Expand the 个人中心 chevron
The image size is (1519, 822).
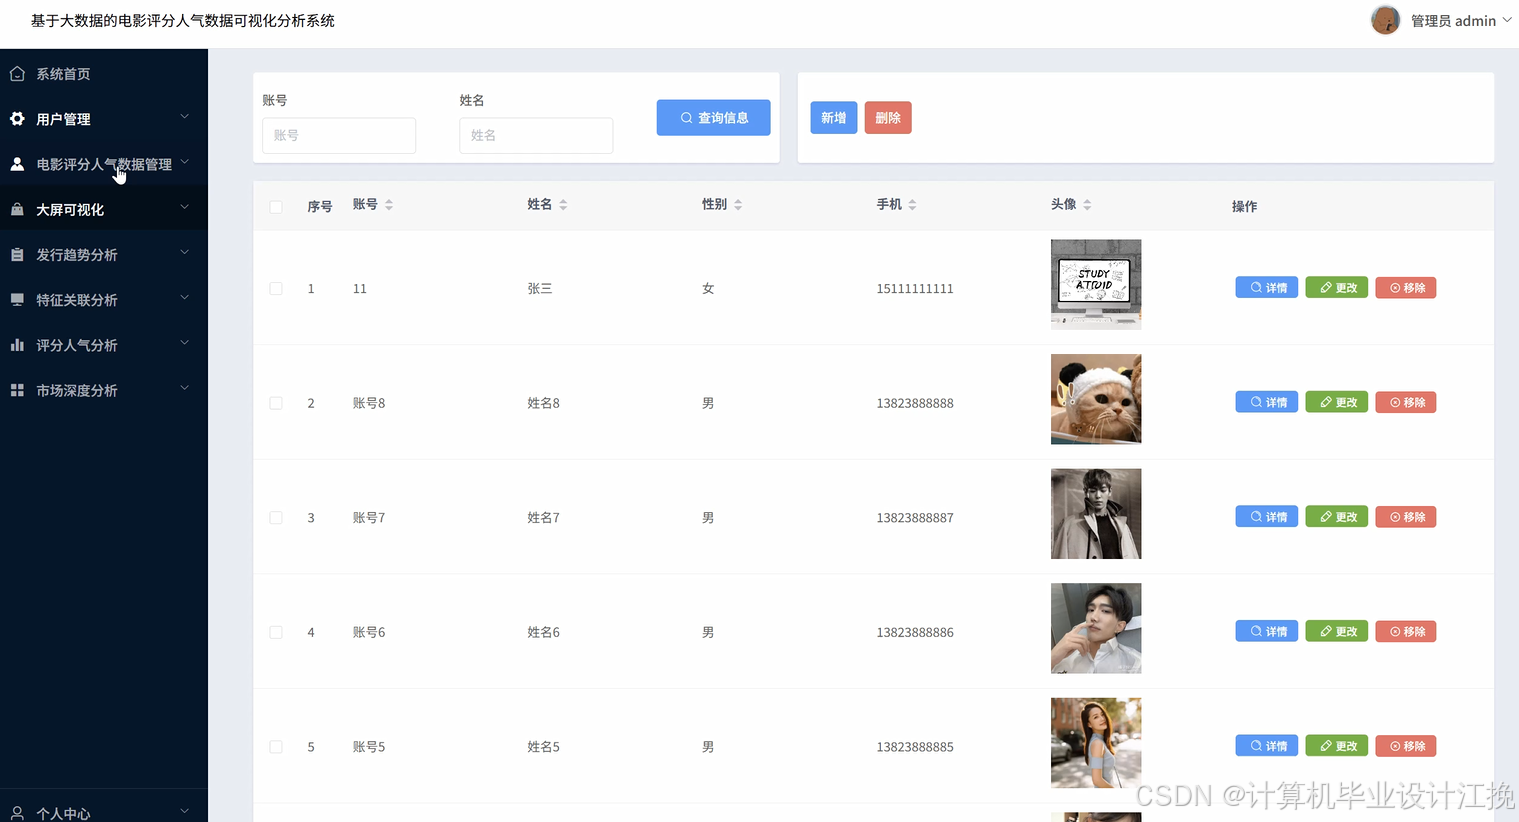(184, 811)
